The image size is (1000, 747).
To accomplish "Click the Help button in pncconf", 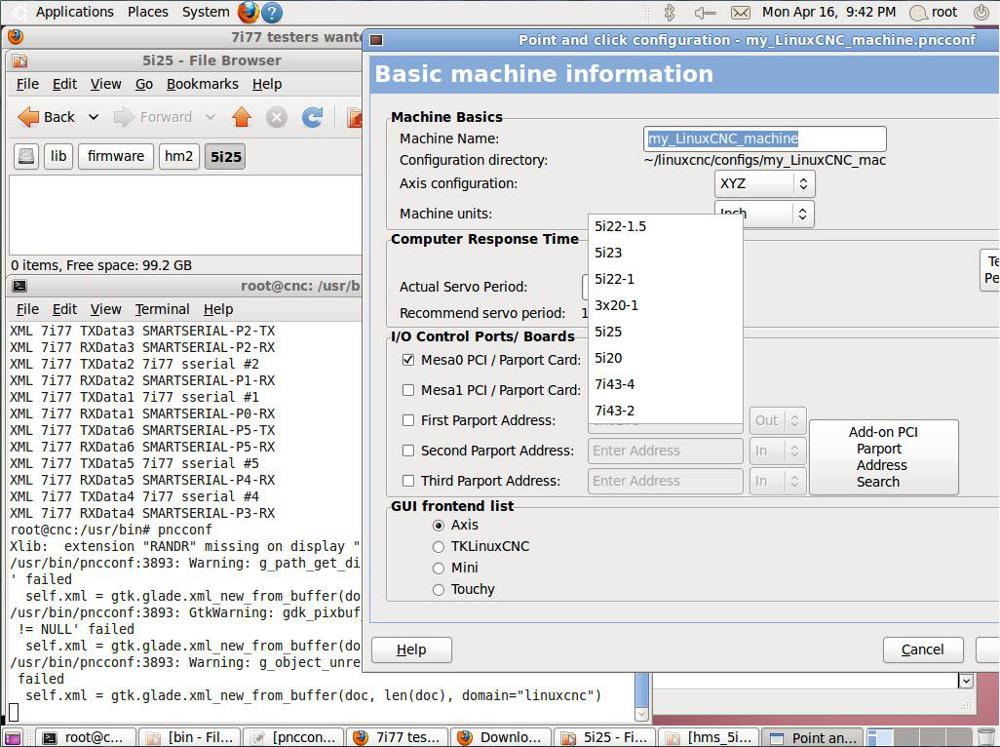I will click(x=411, y=650).
